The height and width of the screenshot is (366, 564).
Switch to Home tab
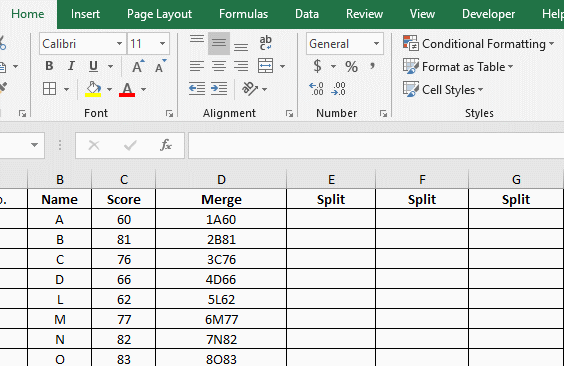[28, 14]
